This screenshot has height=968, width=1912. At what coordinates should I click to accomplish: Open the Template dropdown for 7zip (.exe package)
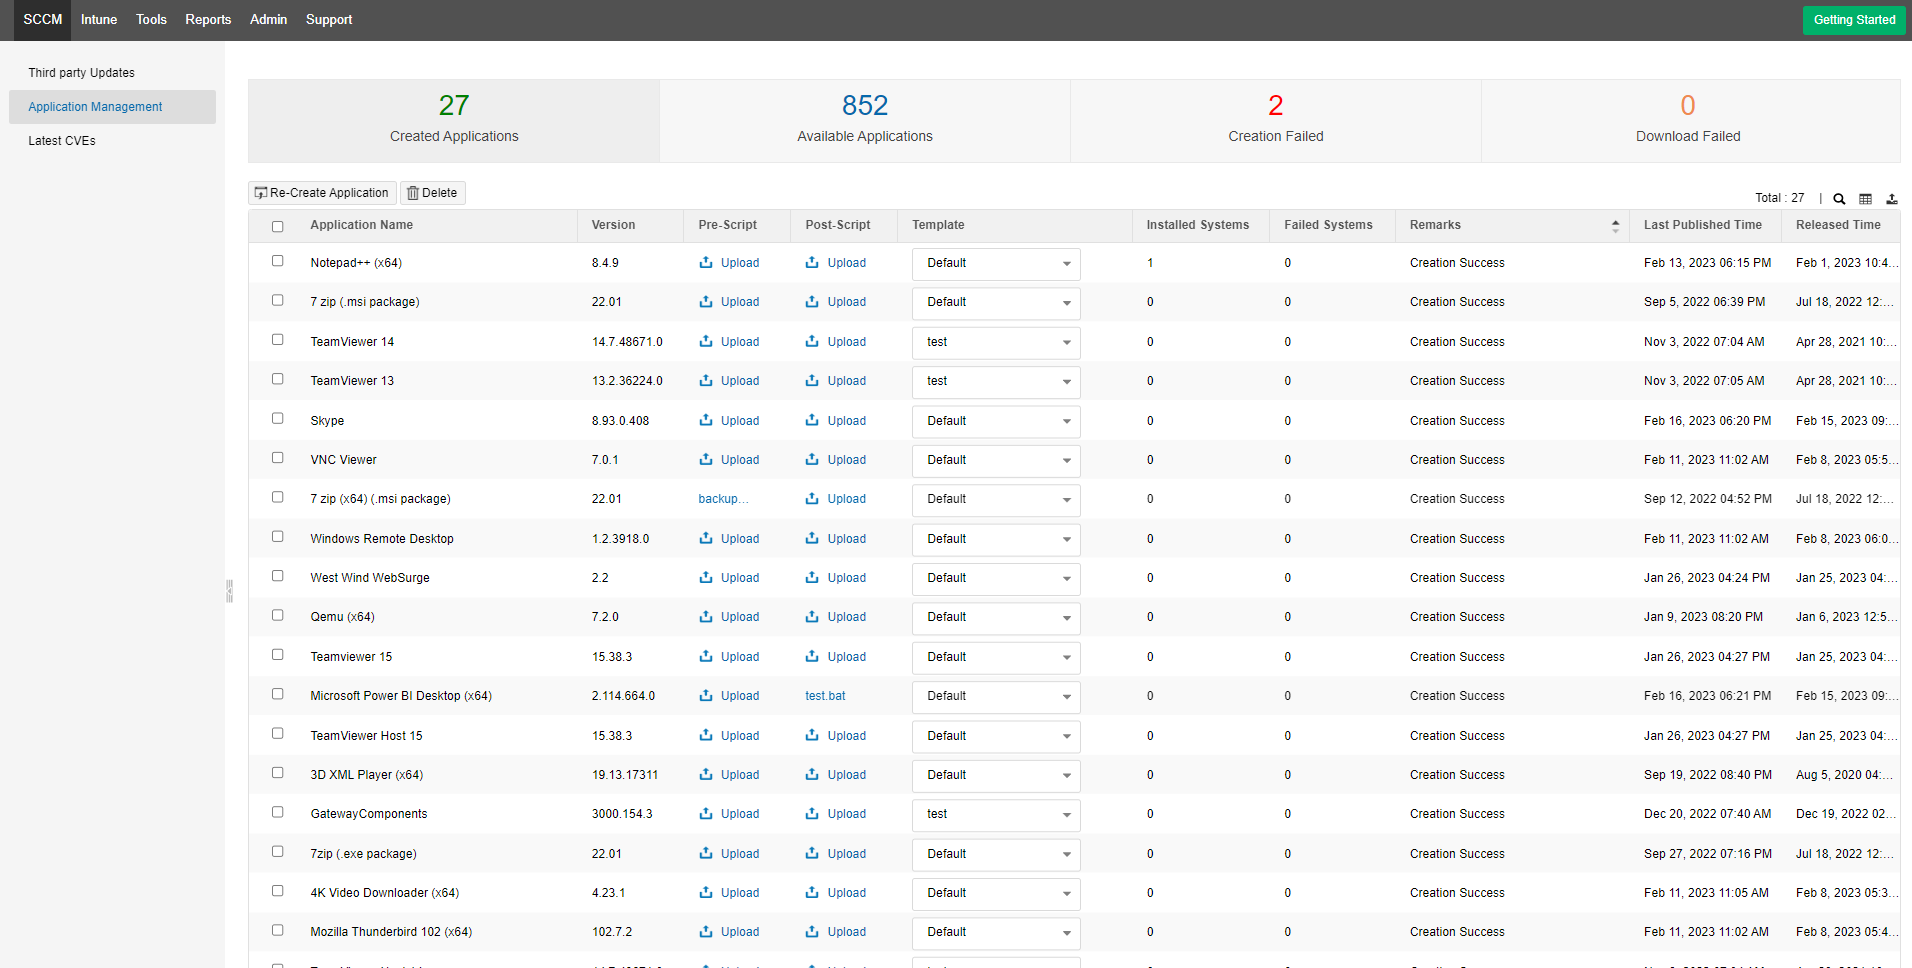click(995, 854)
